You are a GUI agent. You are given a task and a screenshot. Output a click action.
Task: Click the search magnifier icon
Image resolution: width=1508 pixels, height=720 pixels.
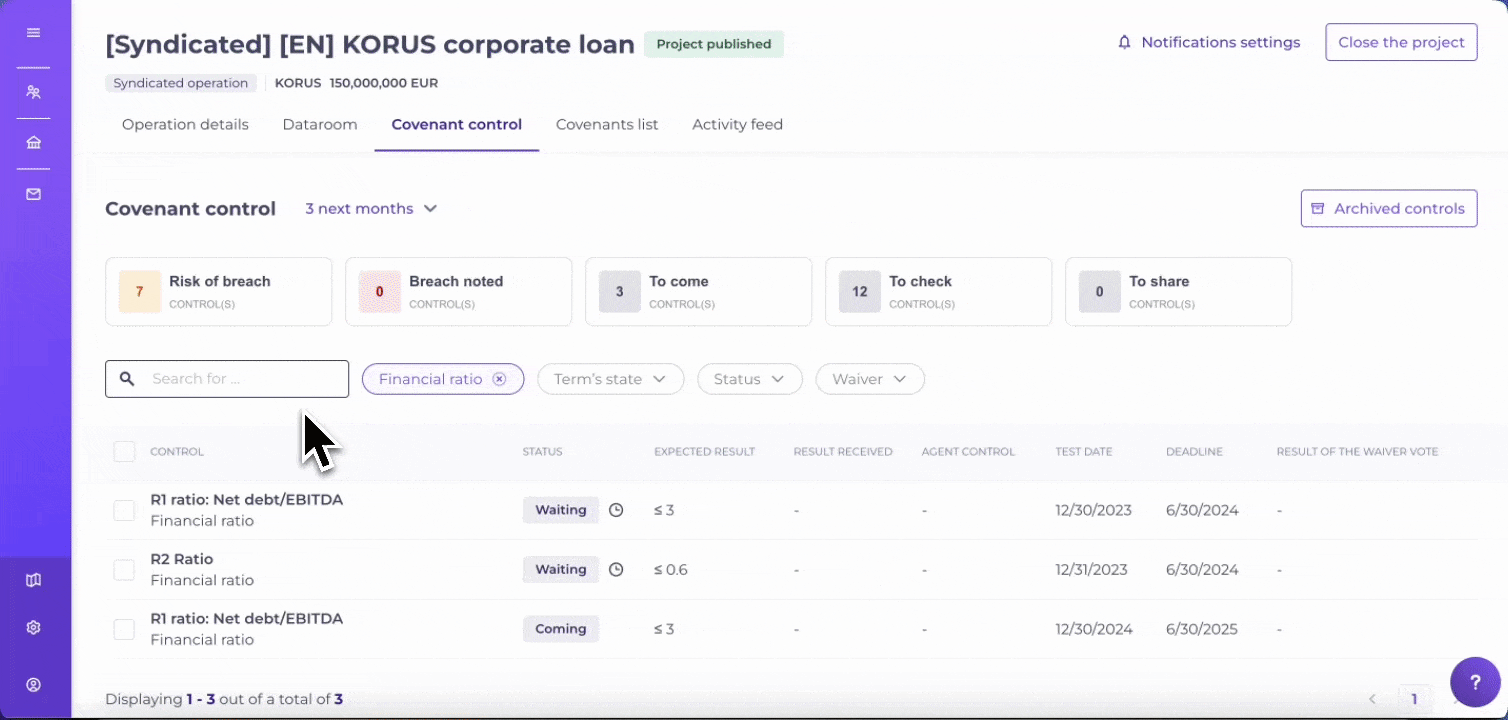pyautogui.click(x=127, y=379)
